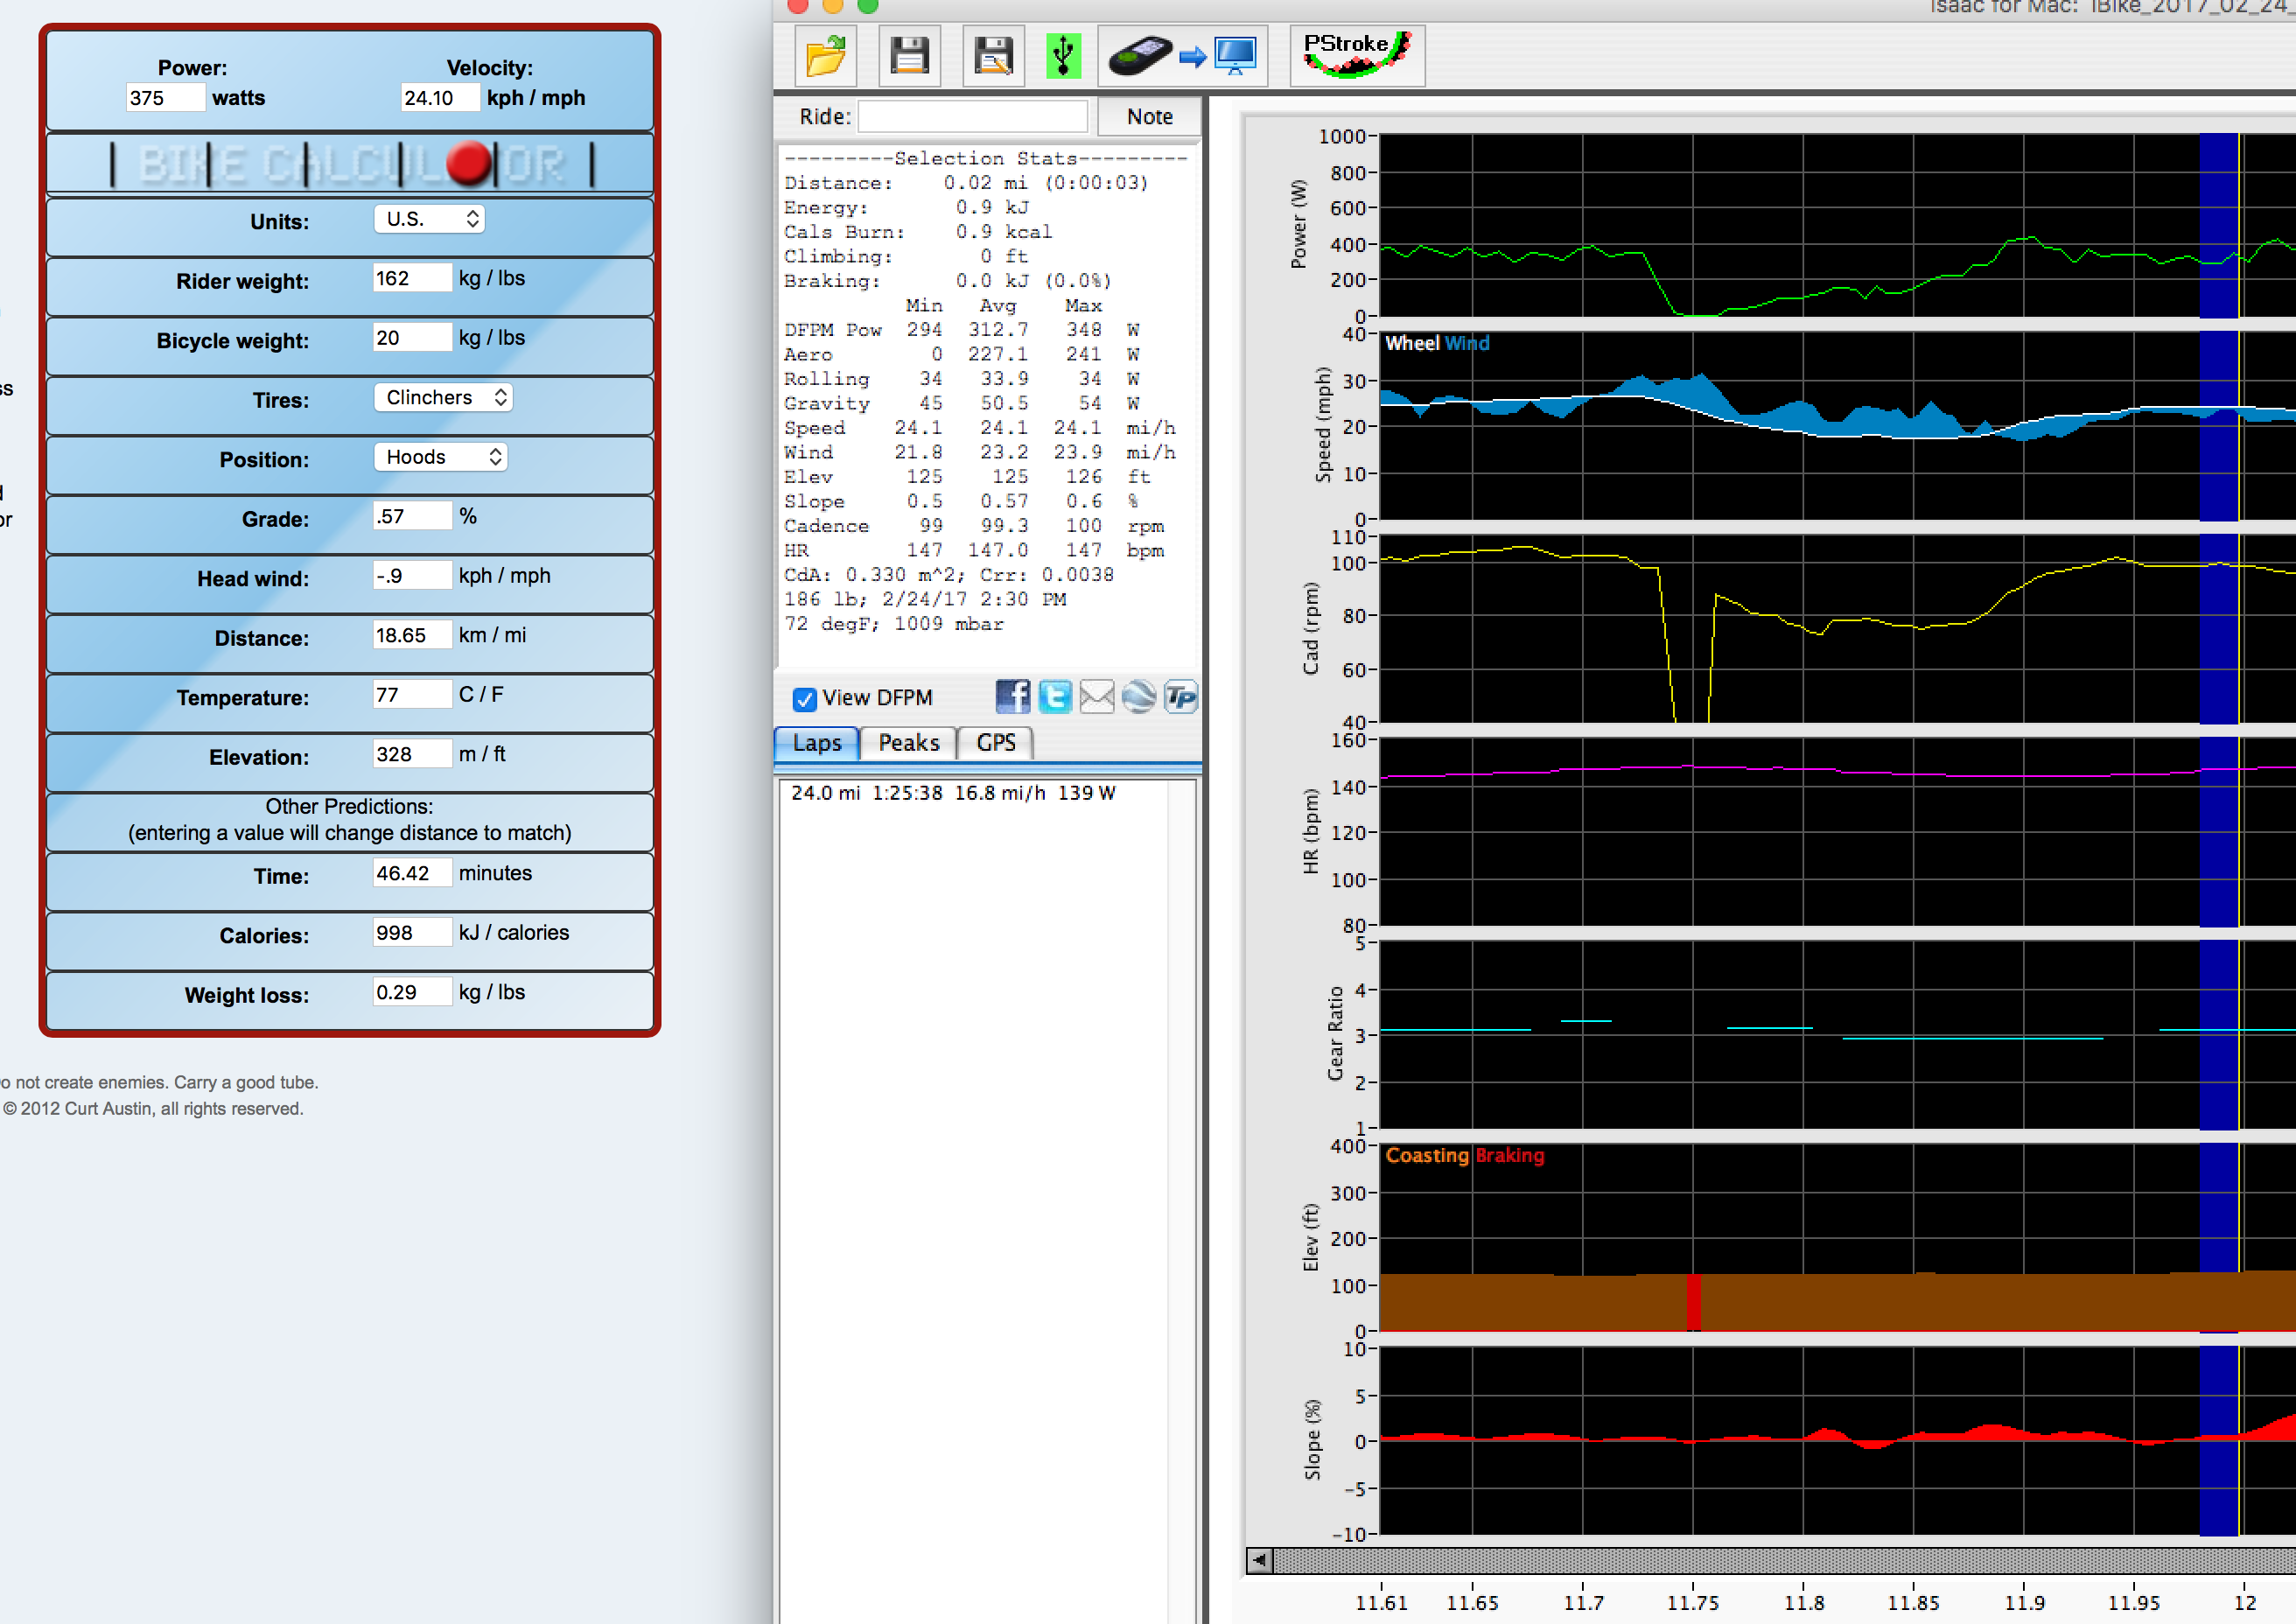Click the 'Braking' legend label in Elev chart
The height and width of the screenshot is (1624, 2296).
click(x=1510, y=1155)
